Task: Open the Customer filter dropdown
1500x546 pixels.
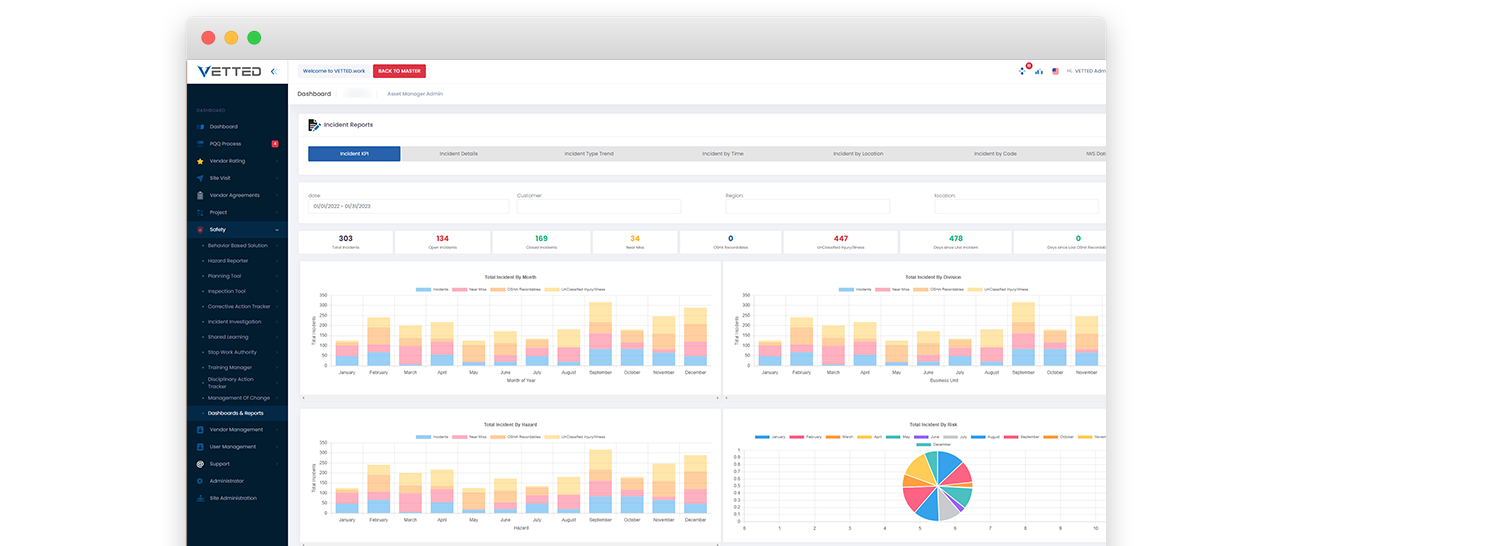Action: pos(598,206)
